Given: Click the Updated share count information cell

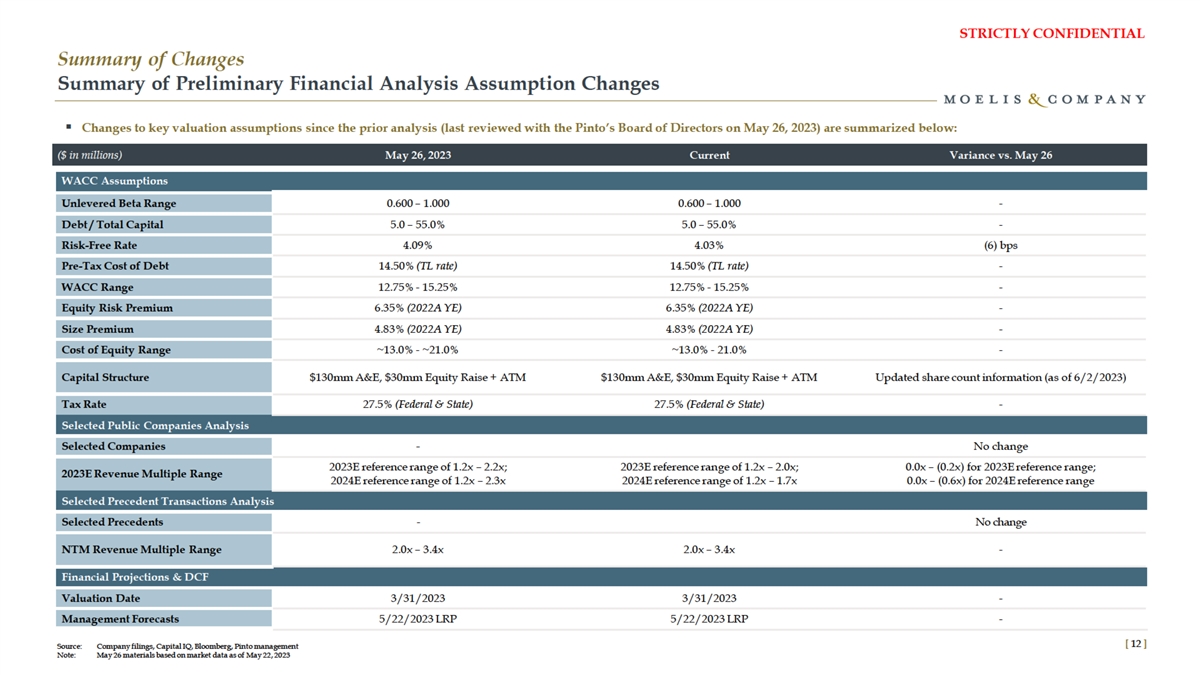Looking at the screenshot, I should 1000,377.
